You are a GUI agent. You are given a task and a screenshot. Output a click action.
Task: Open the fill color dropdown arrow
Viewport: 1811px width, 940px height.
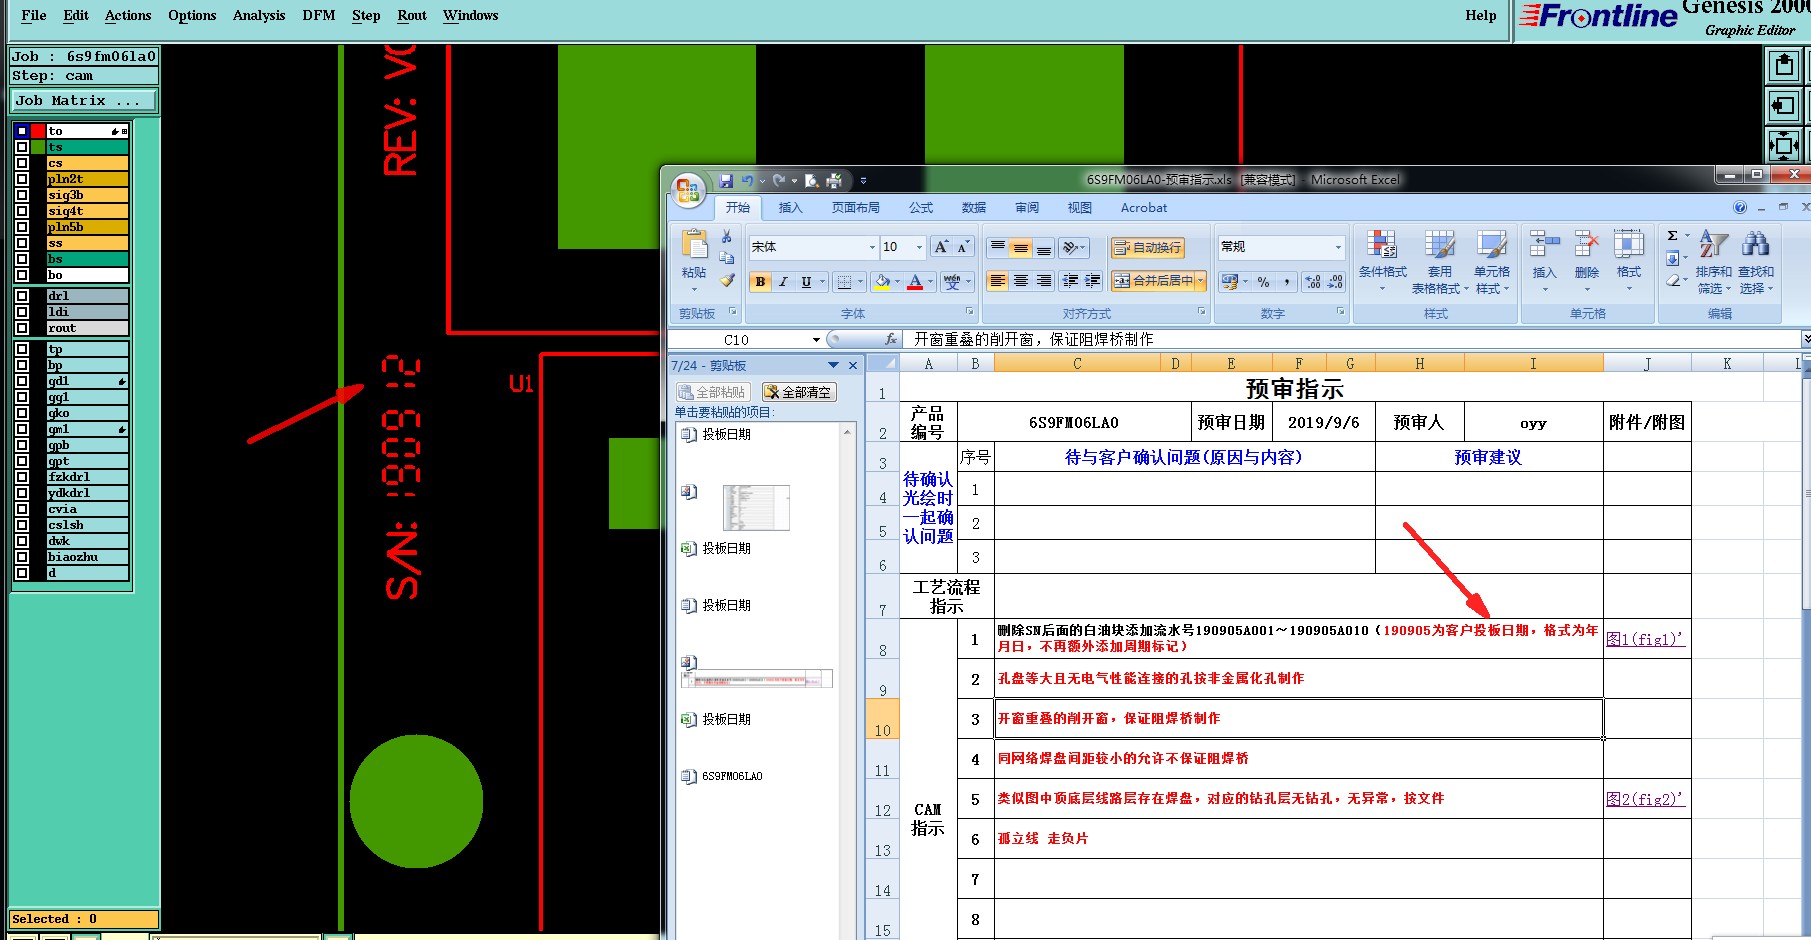(x=897, y=282)
